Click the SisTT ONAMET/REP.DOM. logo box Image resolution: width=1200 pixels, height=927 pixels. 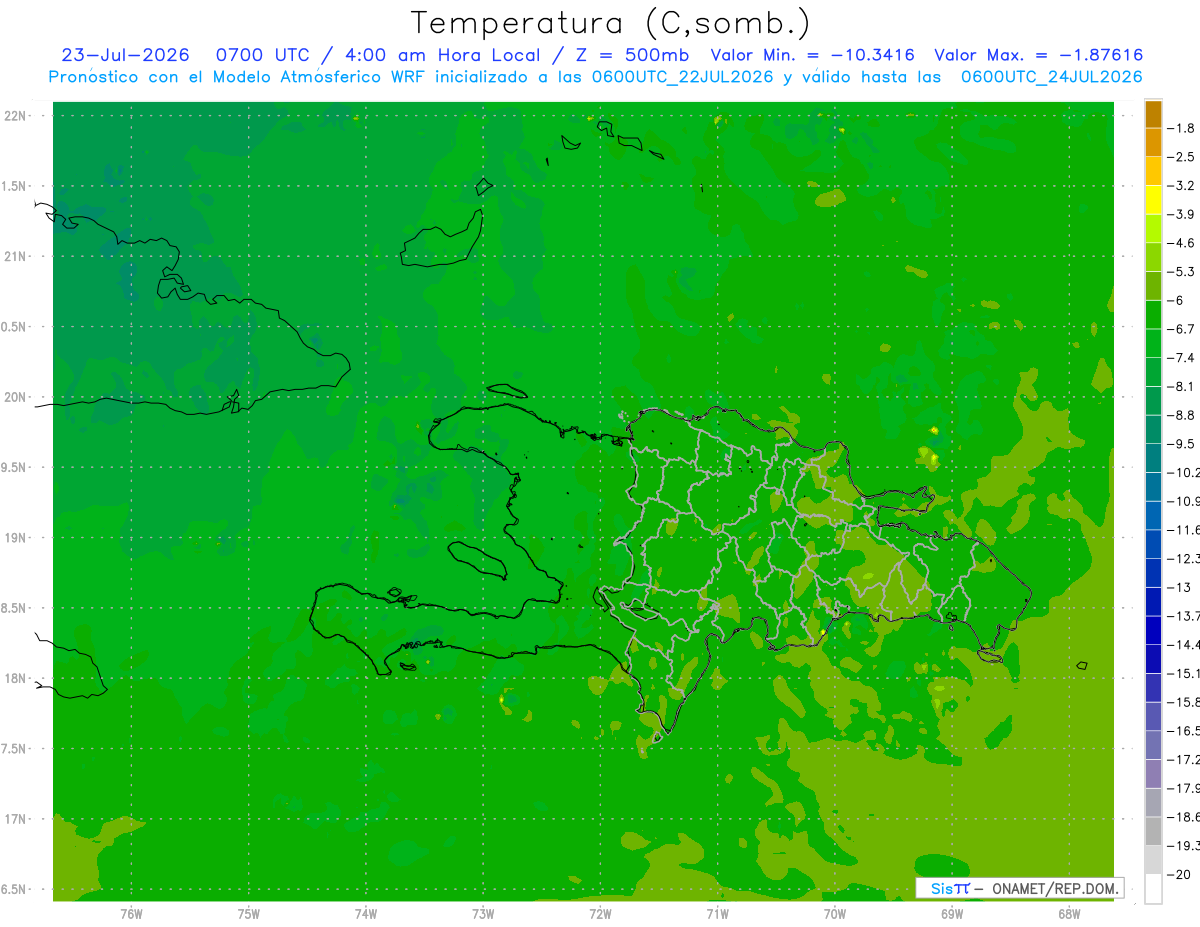click(x=1020, y=888)
